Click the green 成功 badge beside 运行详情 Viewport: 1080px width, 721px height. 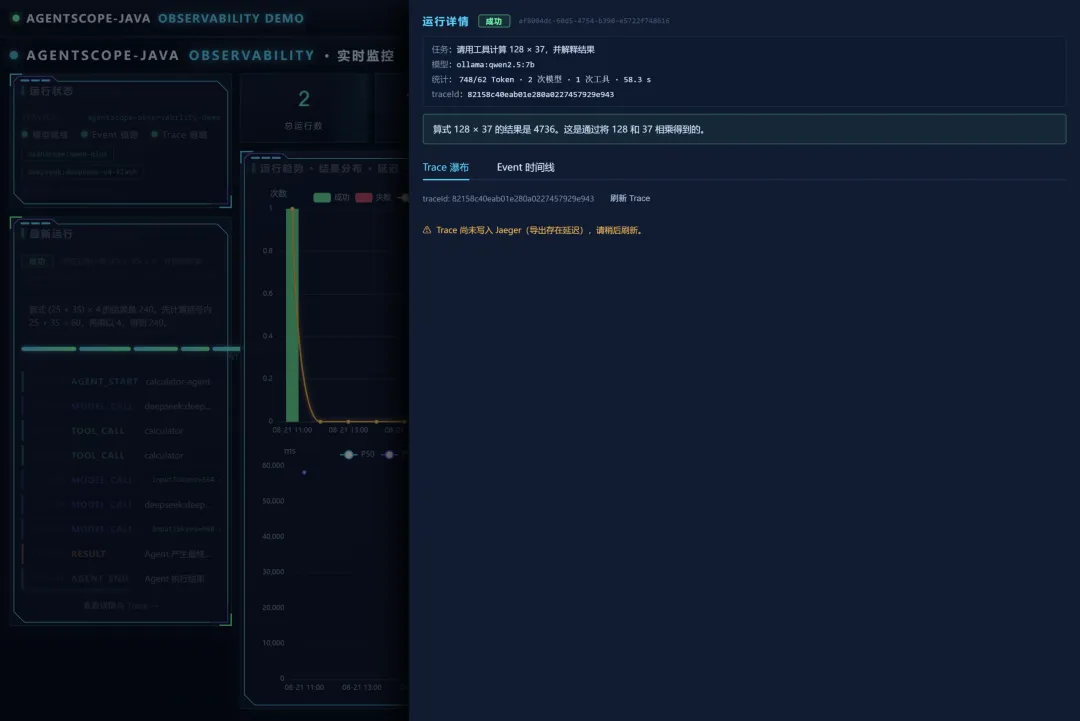click(x=494, y=21)
